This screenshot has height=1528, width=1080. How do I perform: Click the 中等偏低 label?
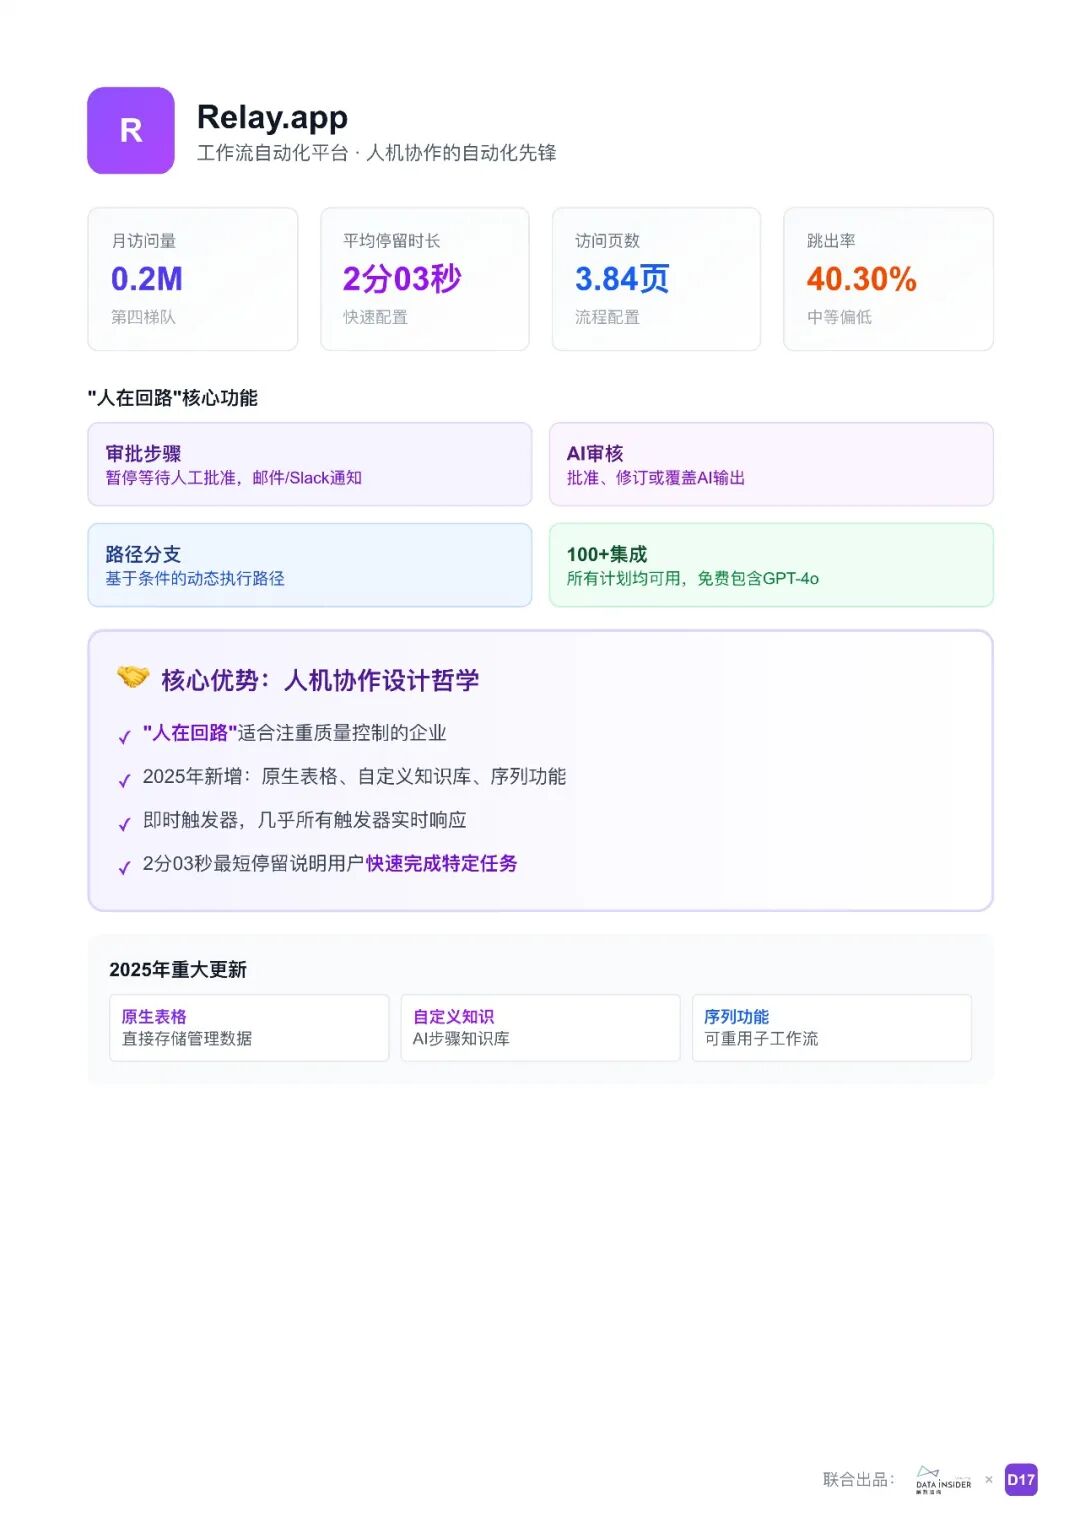(839, 317)
